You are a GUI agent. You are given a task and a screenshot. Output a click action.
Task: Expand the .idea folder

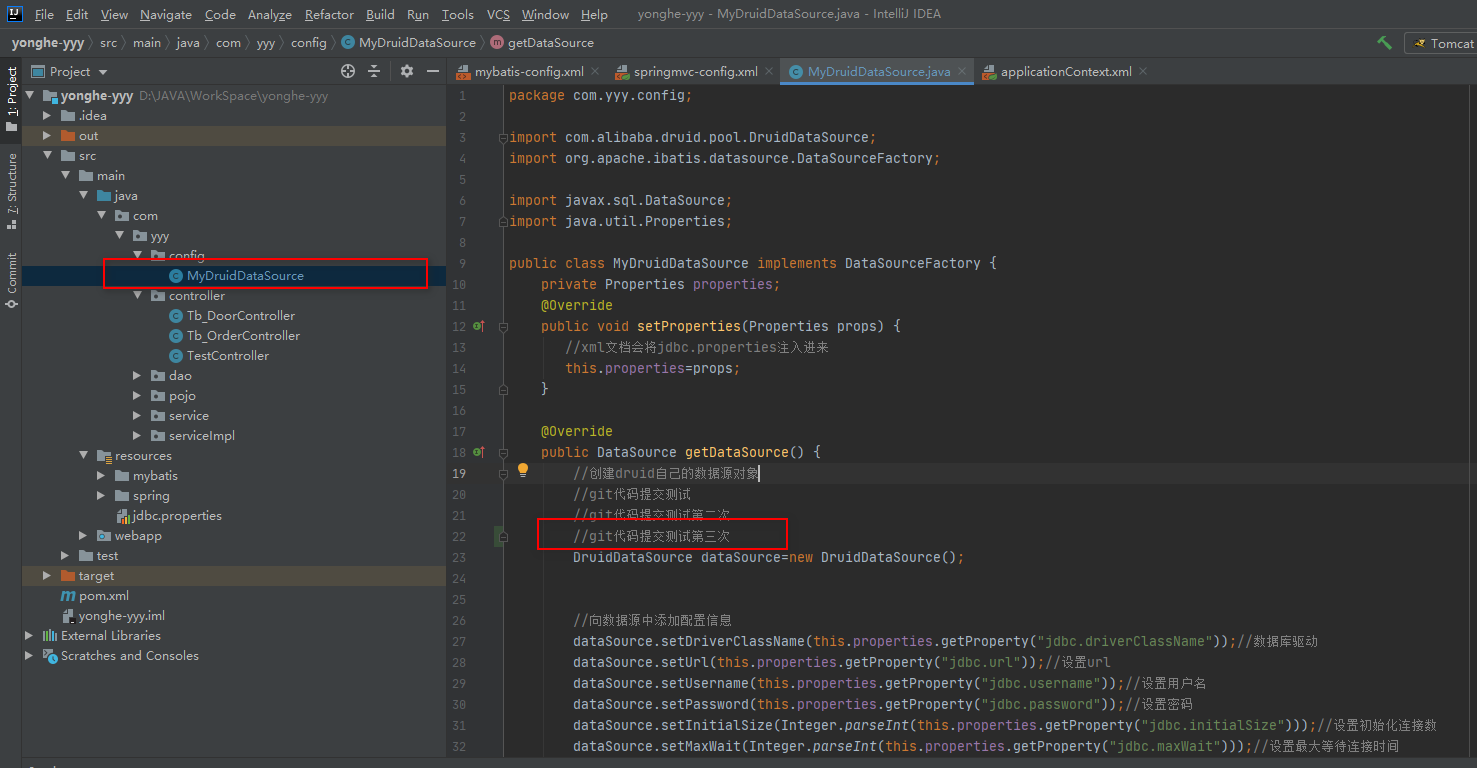point(47,116)
